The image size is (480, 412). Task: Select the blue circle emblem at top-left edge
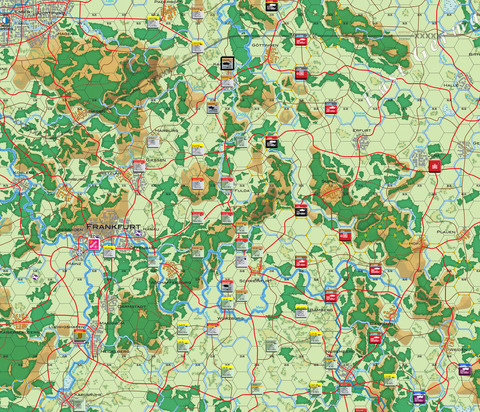[x=5, y=21]
